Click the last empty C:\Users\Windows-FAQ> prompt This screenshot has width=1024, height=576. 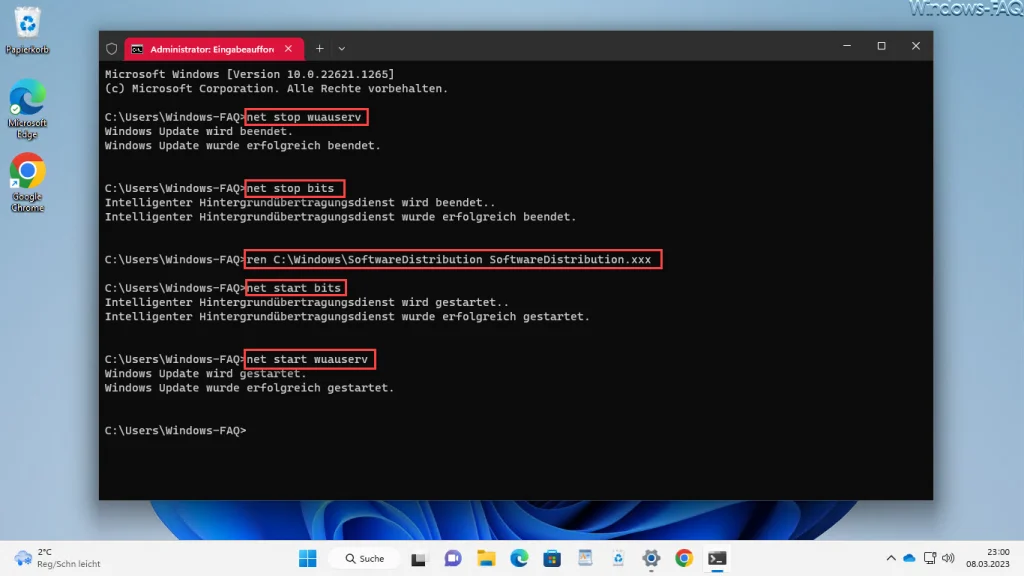coord(175,430)
